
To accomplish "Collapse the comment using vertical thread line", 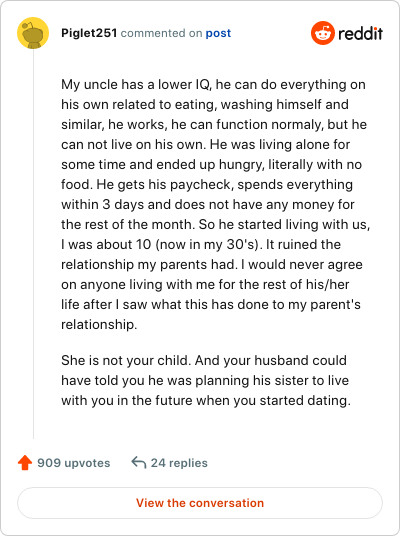I will pos(34,244).
